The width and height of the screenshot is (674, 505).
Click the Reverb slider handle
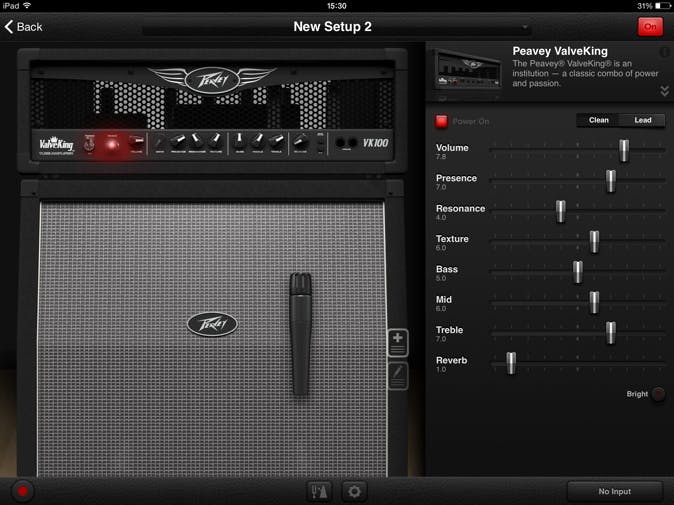[511, 363]
